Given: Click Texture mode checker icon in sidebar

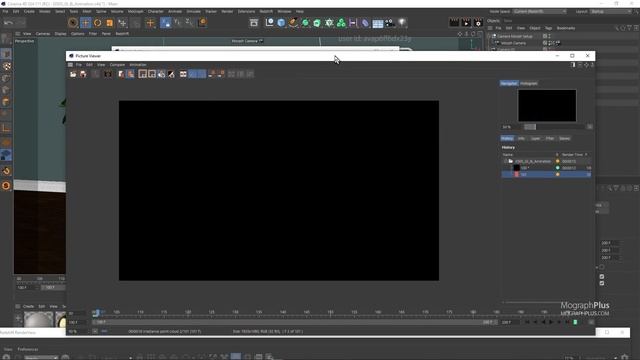Looking at the screenshot, I should tap(6, 66).
